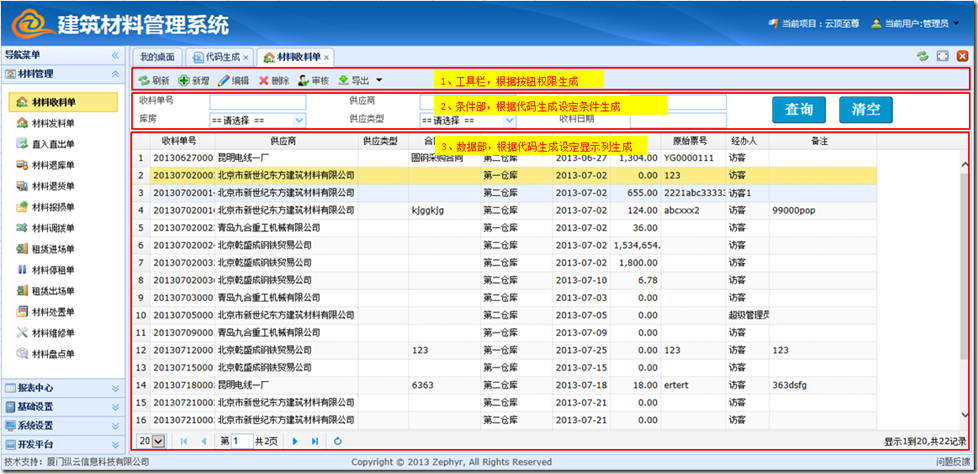Viewport: 978px width, 474px height.
Task: Click the 查询 search button
Action: pyautogui.click(x=798, y=110)
